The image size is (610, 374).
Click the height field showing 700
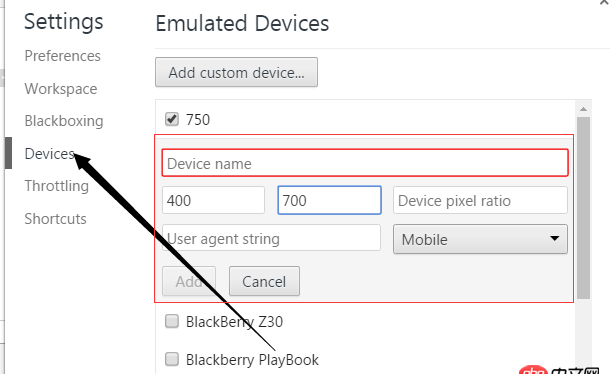coord(329,200)
